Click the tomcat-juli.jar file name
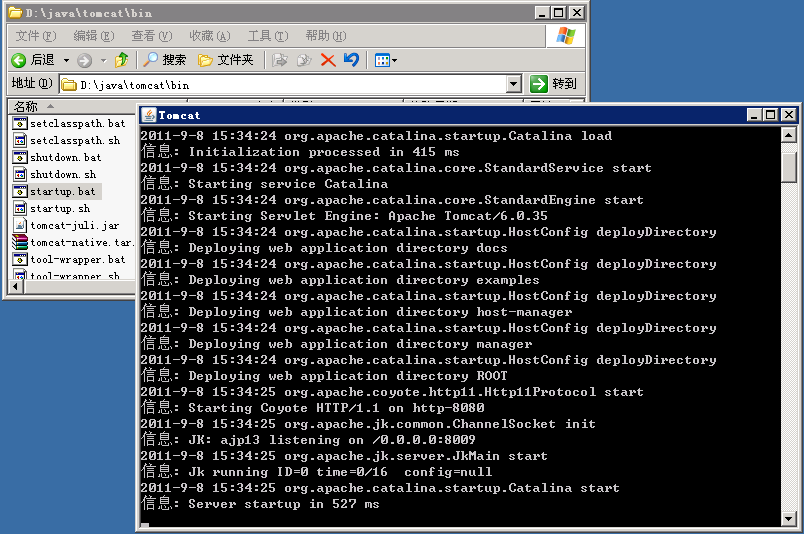The width and height of the screenshot is (804, 534). pyautogui.click(x=74, y=225)
